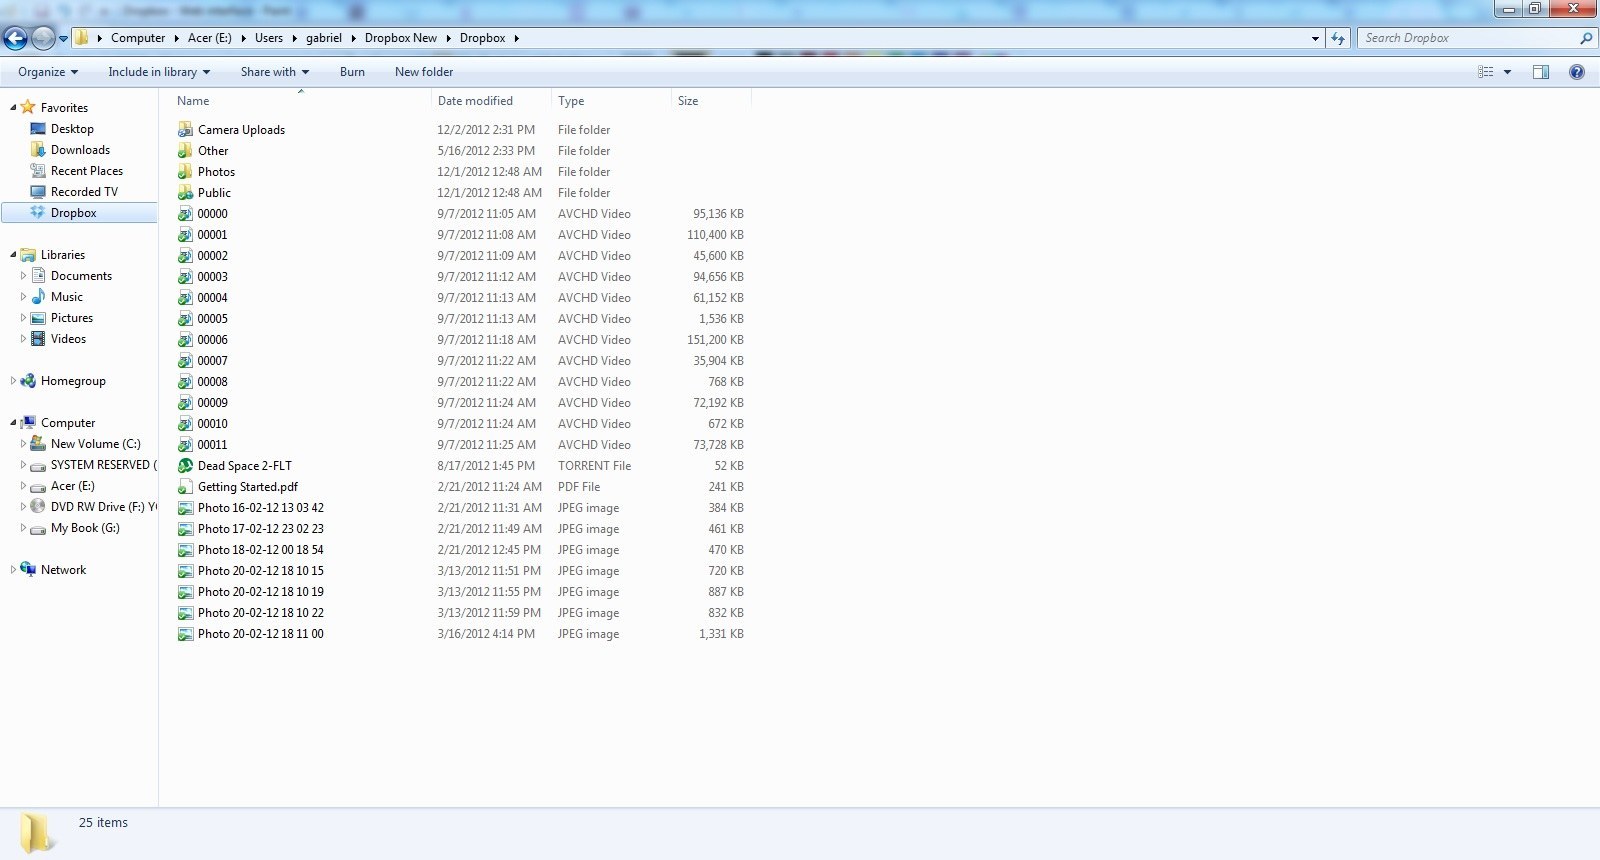Open the Organize menu
Screen dimensions: 1600x860
click(x=48, y=72)
